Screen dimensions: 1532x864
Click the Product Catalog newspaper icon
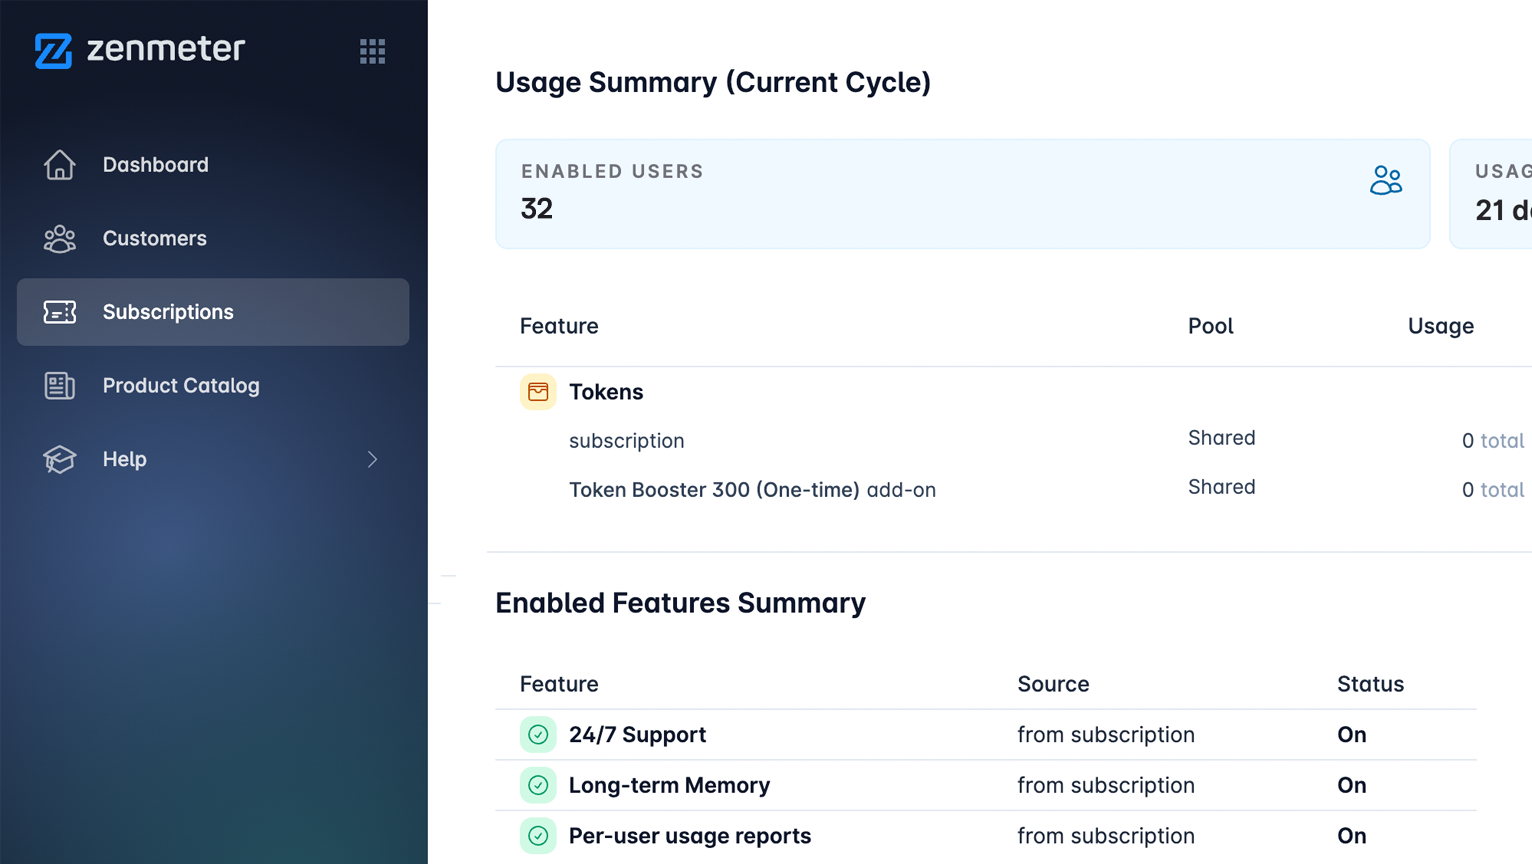point(60,385)
